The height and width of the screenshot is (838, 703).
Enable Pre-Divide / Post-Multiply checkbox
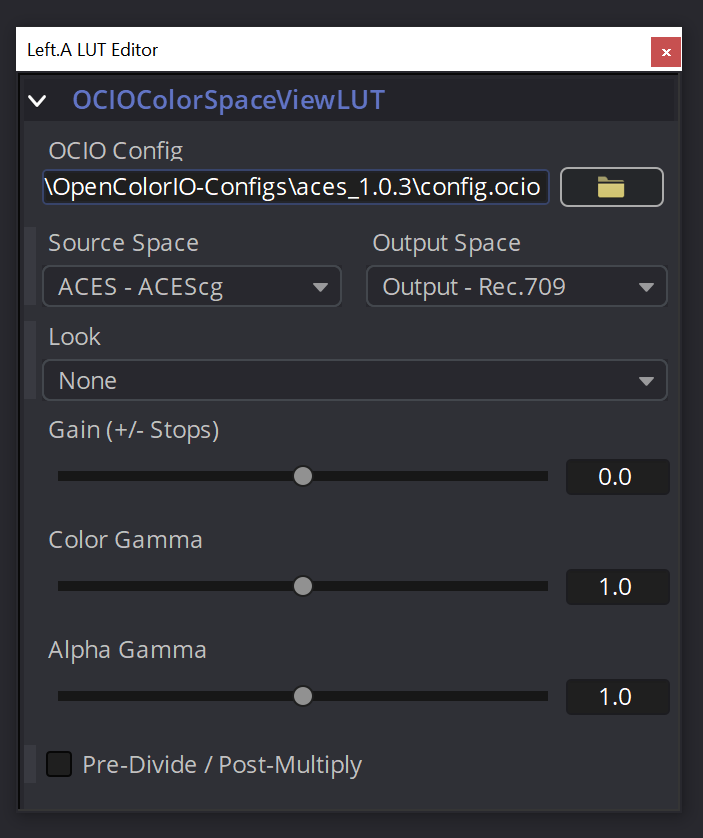(60, 765)
